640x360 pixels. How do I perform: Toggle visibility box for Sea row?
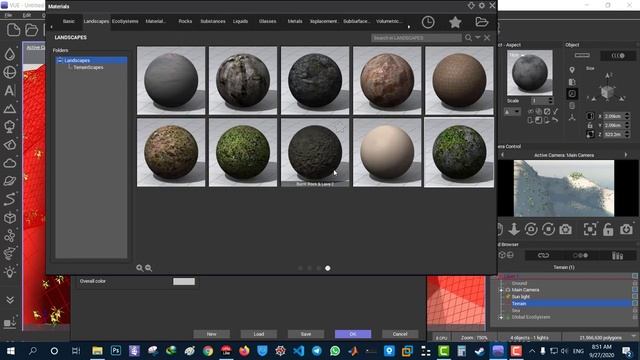pos(635,310)
